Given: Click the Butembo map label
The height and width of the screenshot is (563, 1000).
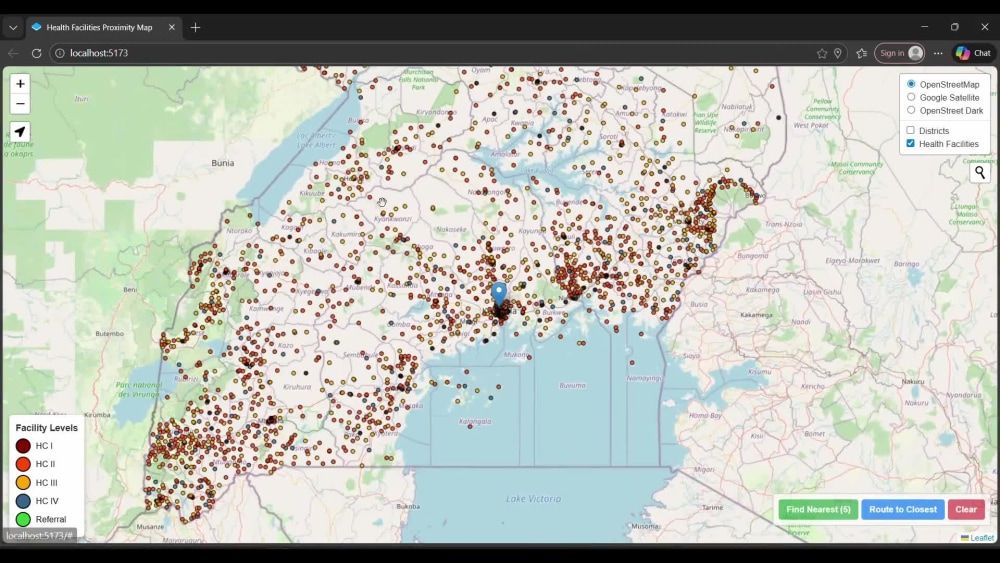Looking at the screenshot, I should pyautogui.click(x=109, y=333).
